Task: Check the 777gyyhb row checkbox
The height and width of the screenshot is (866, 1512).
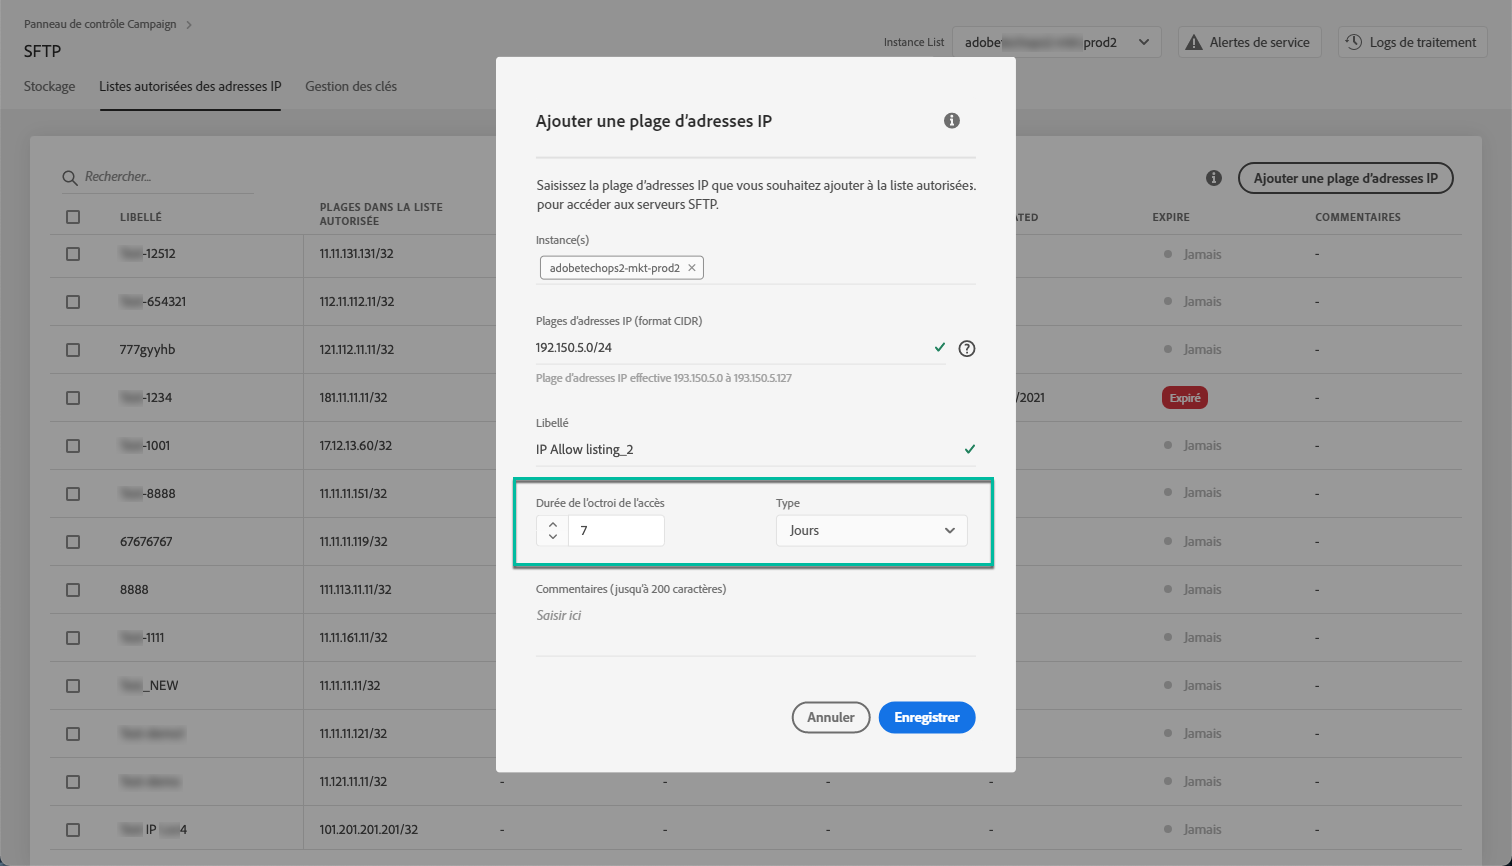Action: (x=73, y=350)
